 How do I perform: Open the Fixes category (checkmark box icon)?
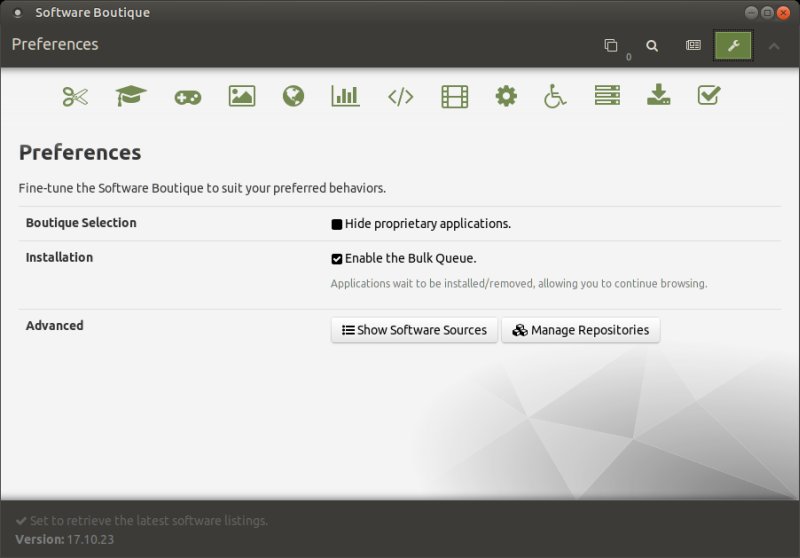(709, 96)
